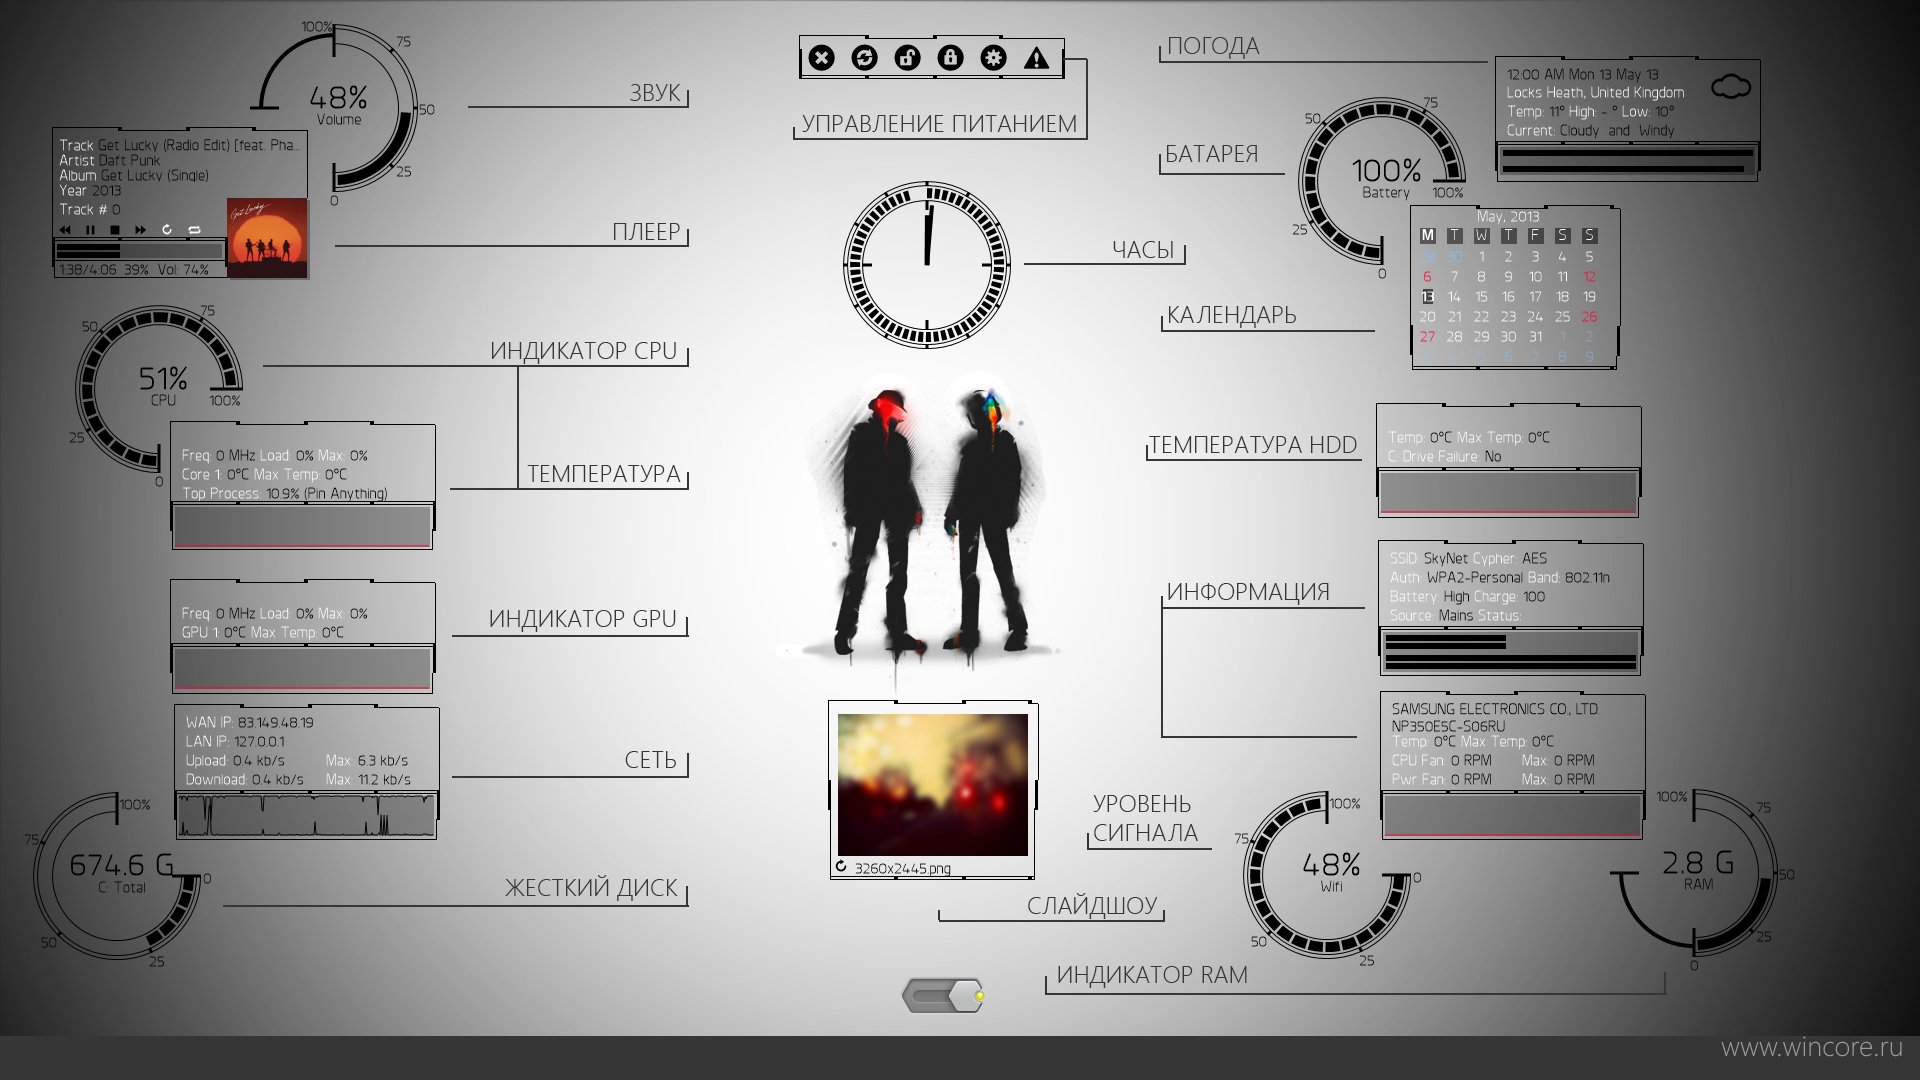The height and width of the screenshot is (1080, 1920).
Task: Click the refresh icon beside 3260x2445.png
Action: point(842,867)
